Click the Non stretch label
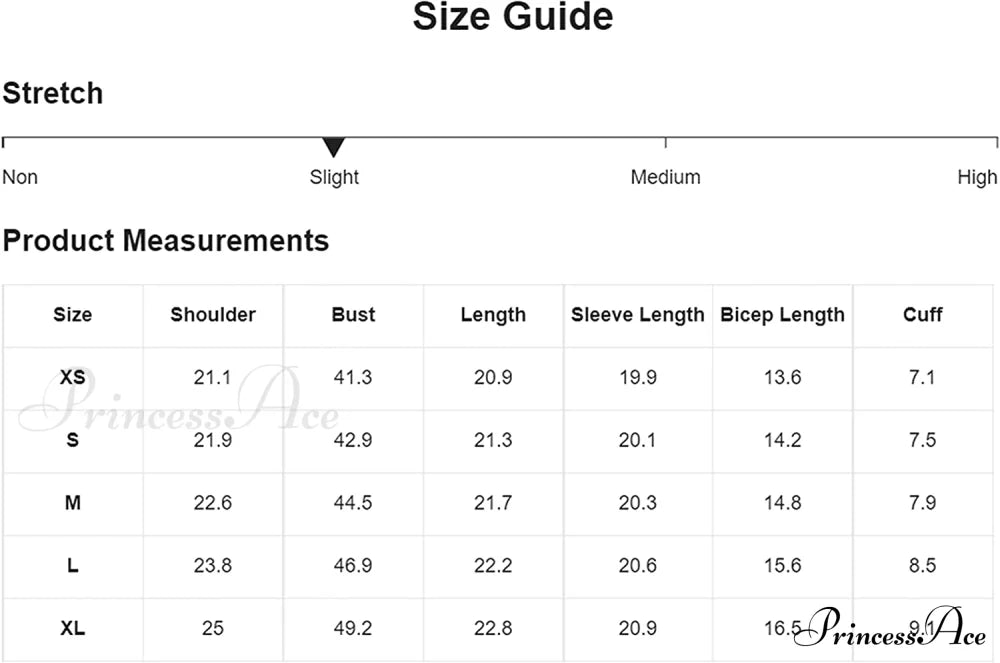This screenshot has height=663, width=1000. [x=20, y=177]
